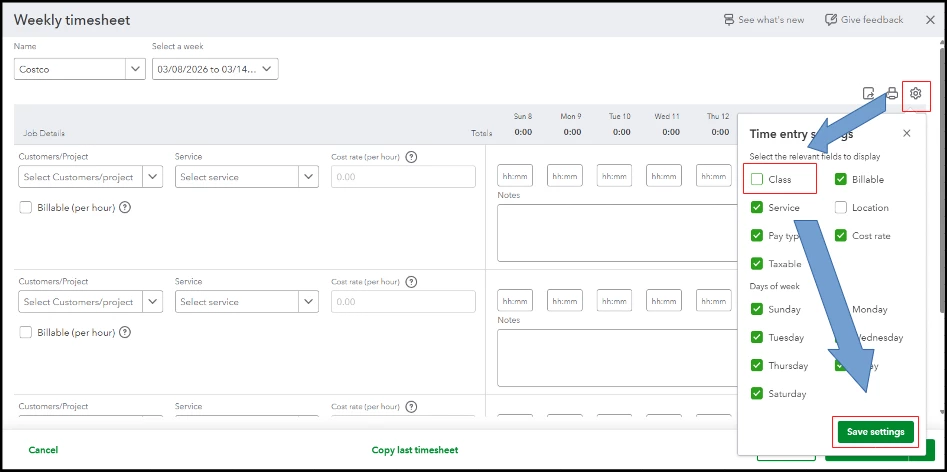Click first row Cost rate field
The height and width of the screenshot is (472, 947).
403,177
